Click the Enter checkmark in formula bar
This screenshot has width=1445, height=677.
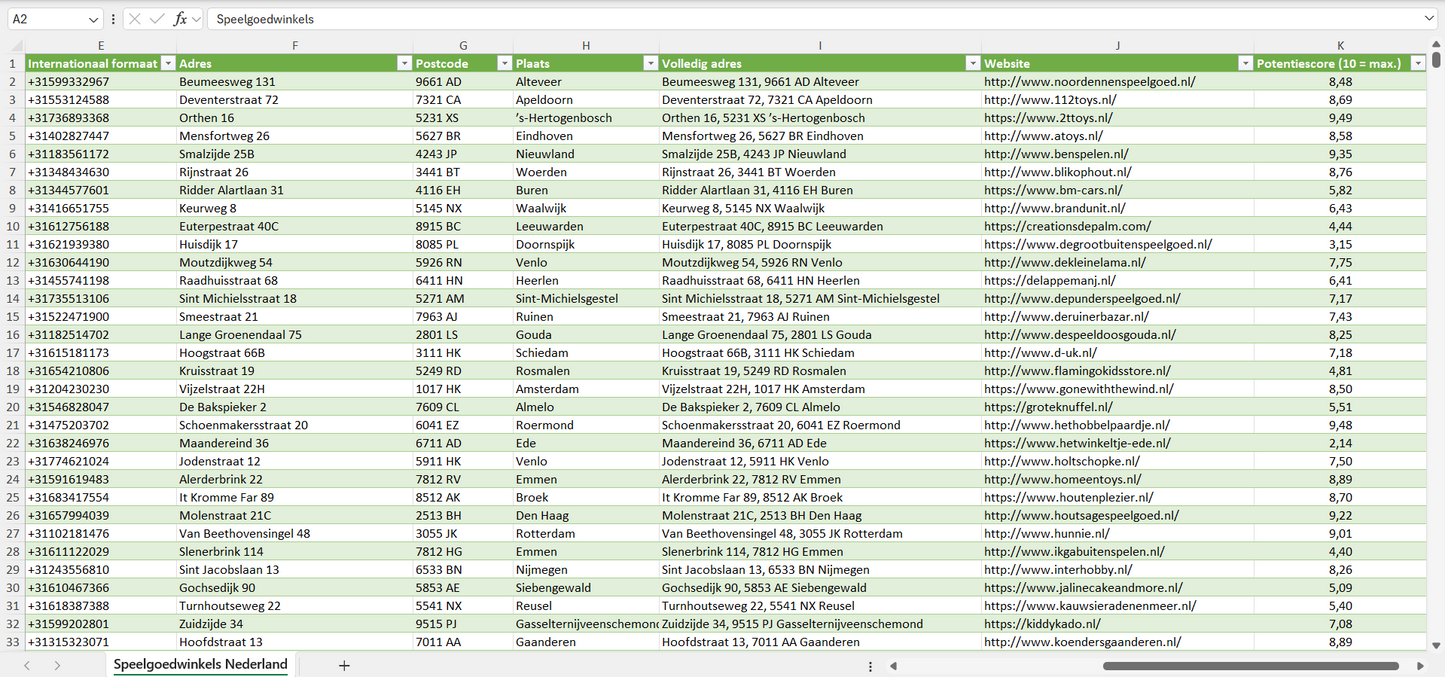(157, 19)
